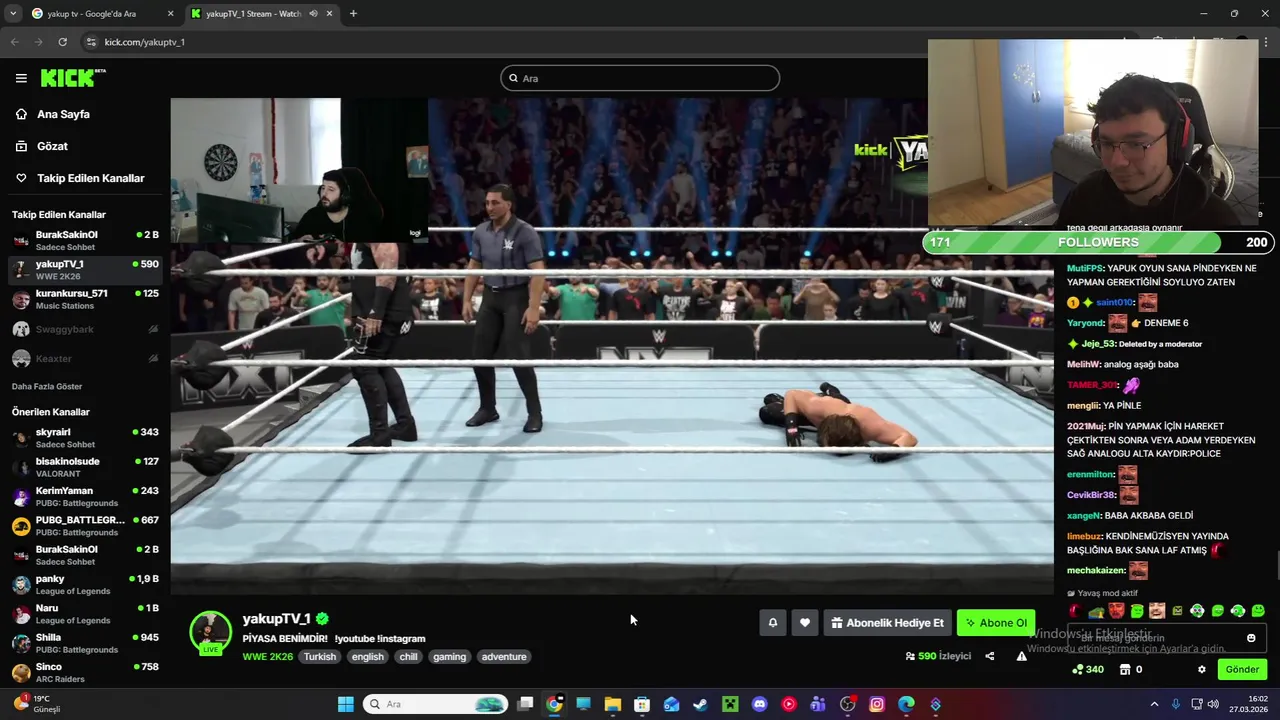Open chat settings gear icon
Screen dimensions: 1280x720
(x=1202, y=669)
